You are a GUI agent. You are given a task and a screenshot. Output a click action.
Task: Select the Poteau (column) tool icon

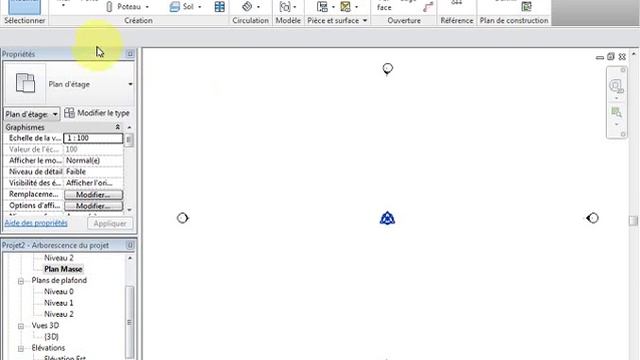(x=109, y=7)
